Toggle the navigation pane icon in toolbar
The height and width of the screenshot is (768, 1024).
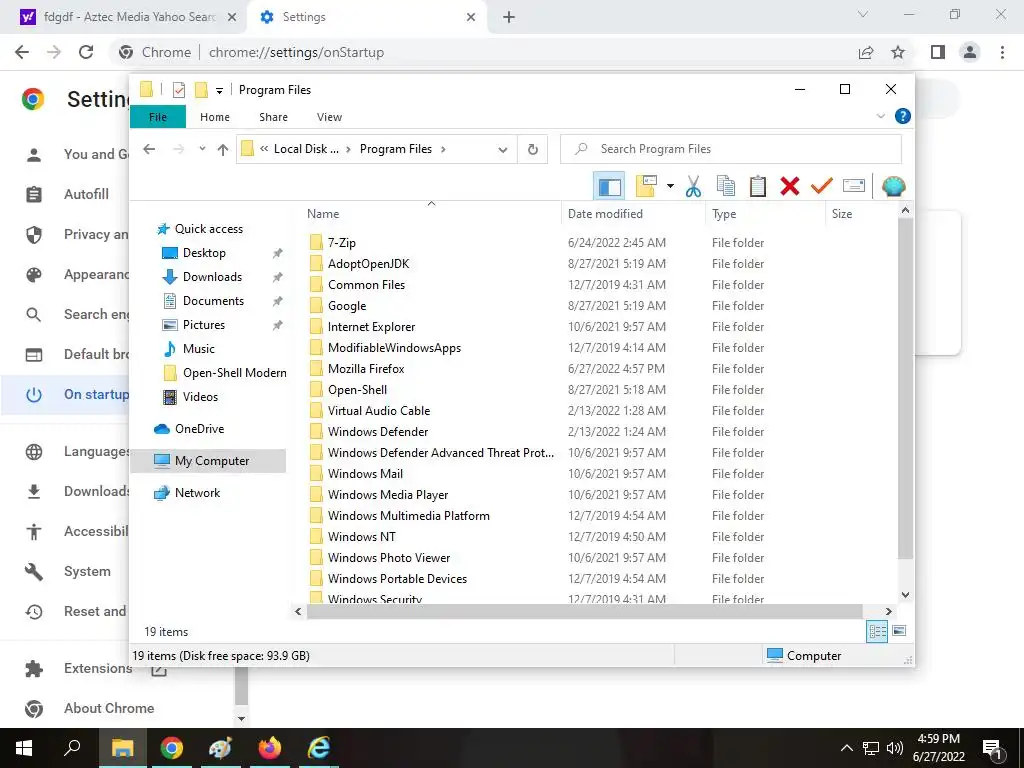(609, 187)
